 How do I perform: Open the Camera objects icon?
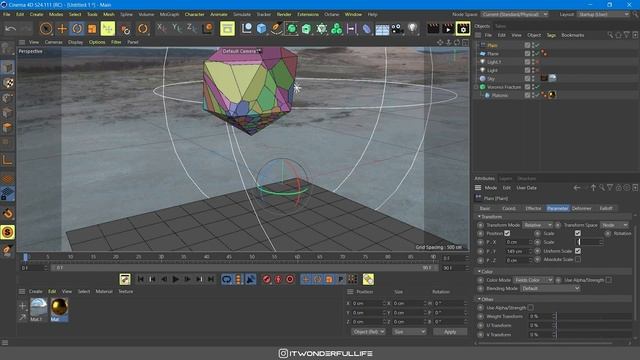point(397,29)
